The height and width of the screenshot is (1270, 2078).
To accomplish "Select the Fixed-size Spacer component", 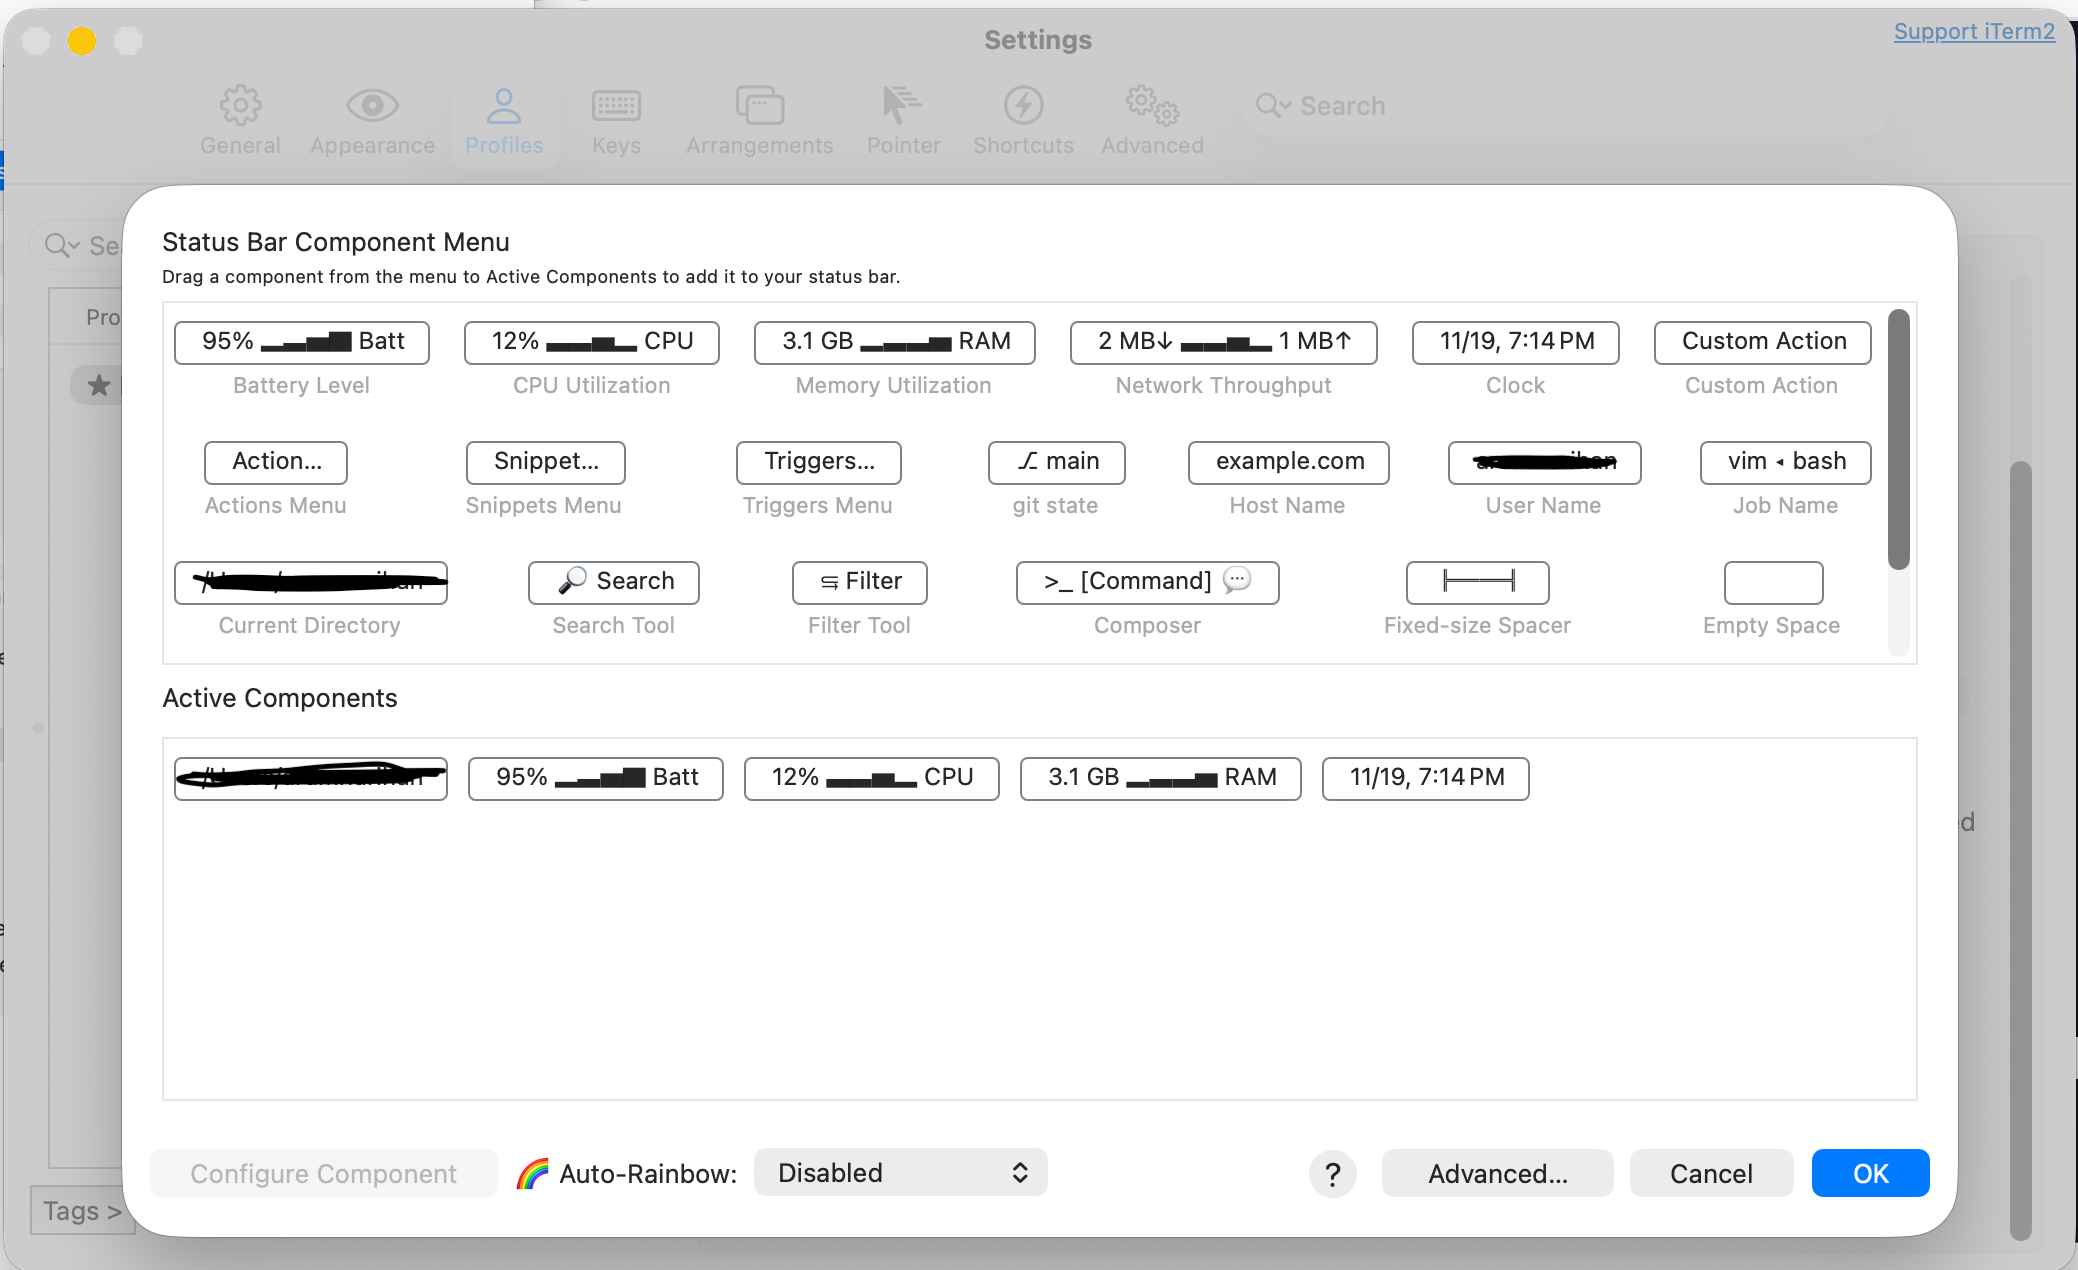I will click(x=1477, y=582).
